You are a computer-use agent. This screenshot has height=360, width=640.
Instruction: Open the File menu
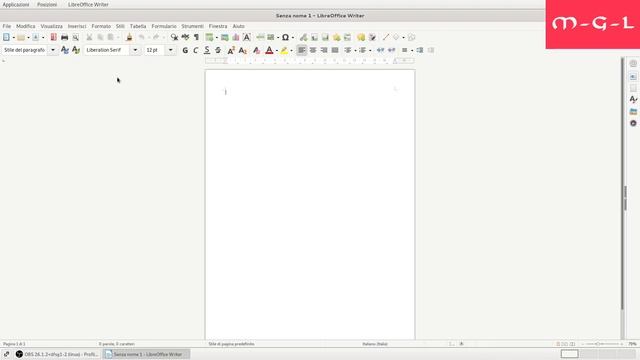coord(7,26)
